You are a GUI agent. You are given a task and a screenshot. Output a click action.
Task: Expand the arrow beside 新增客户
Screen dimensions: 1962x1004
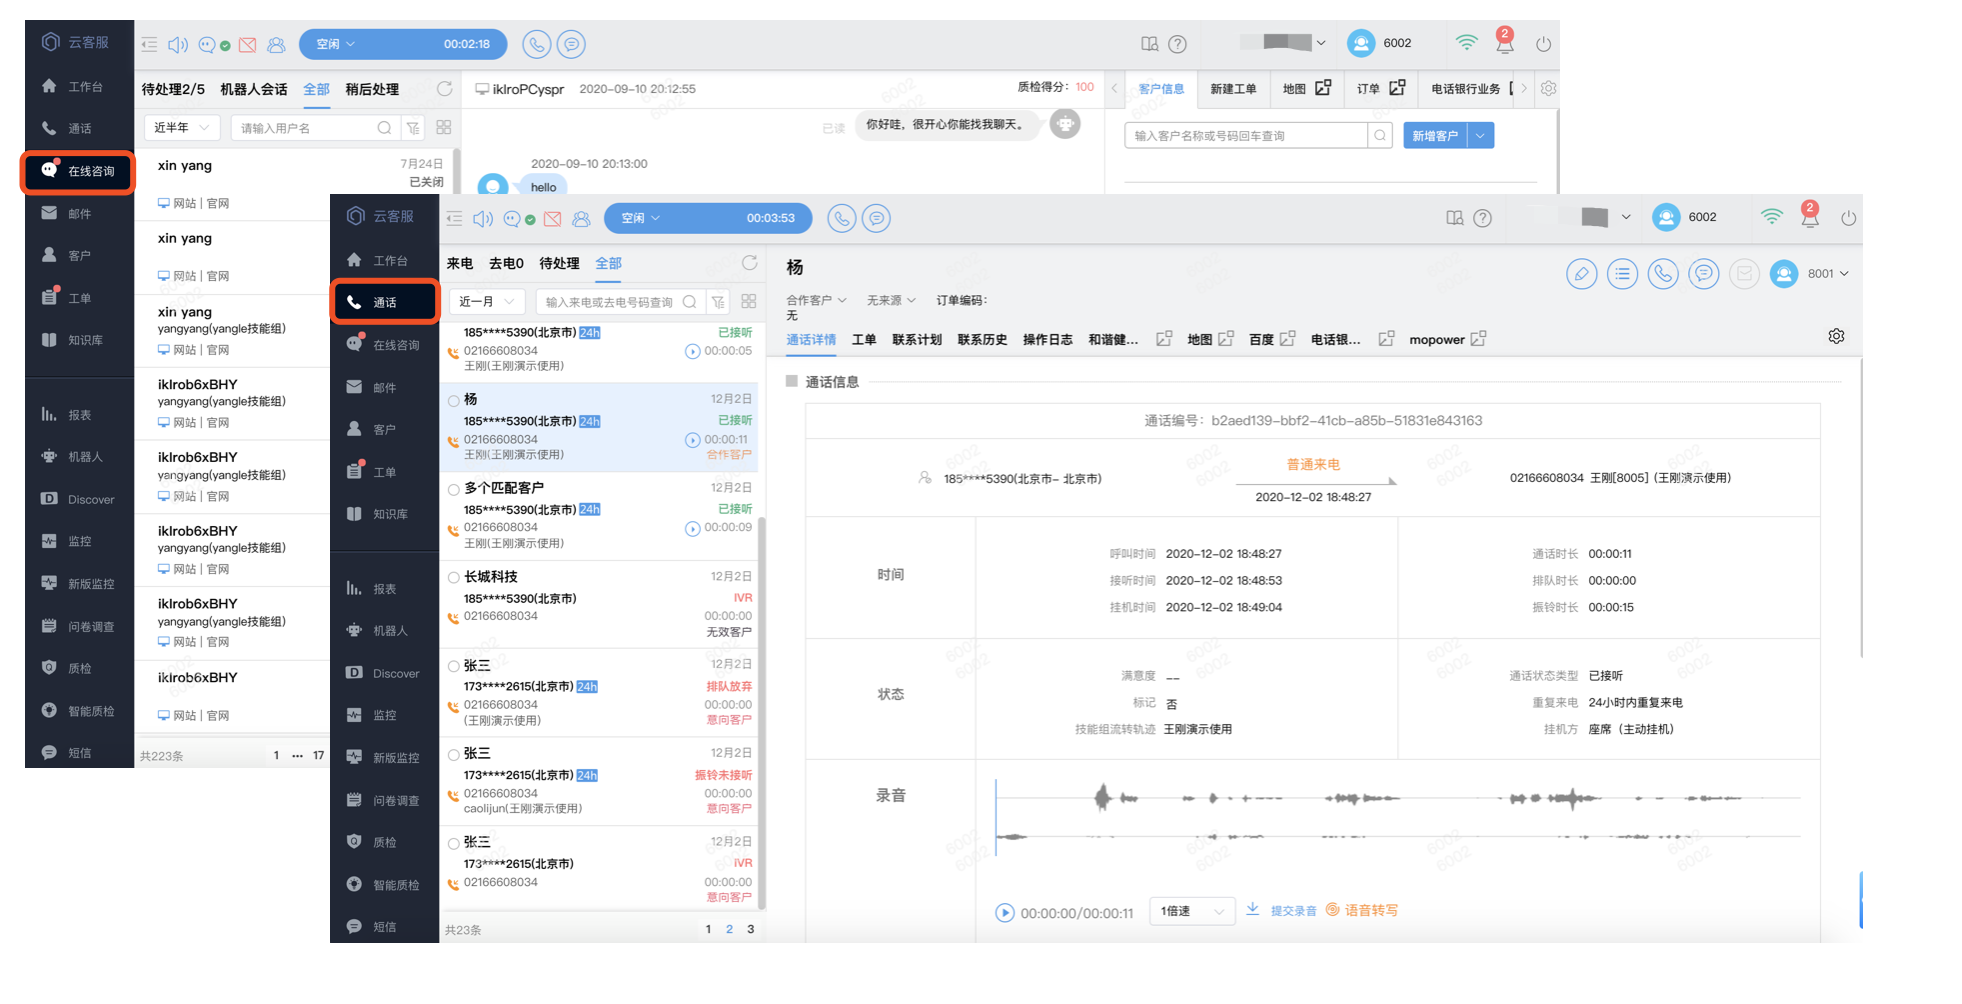1480,135
